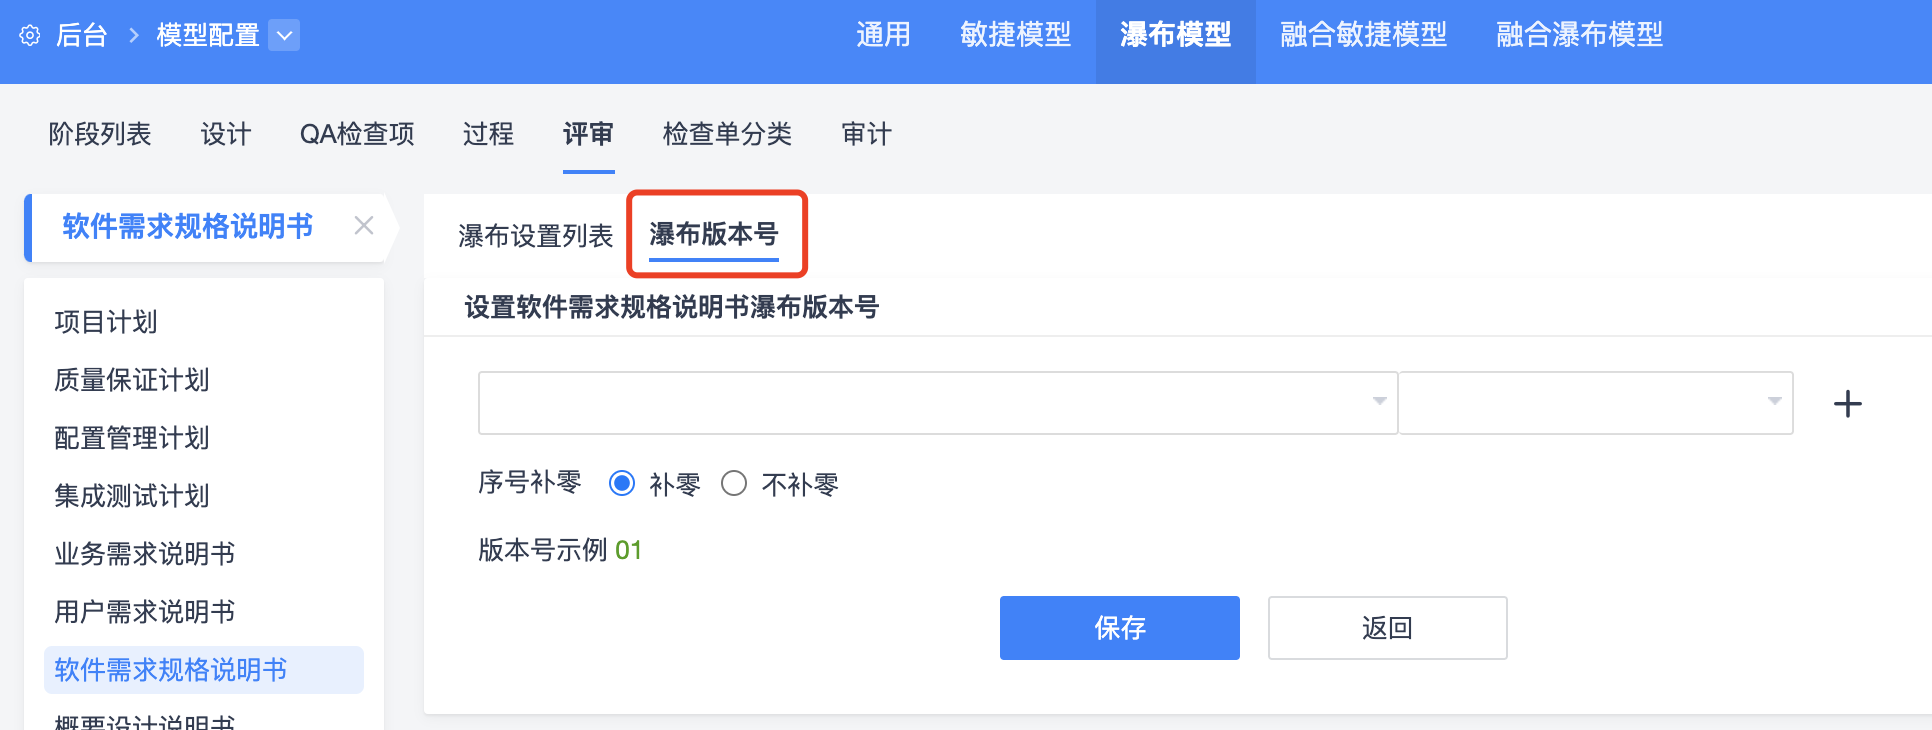Open the 瀑布版本号 tab

click(714, 235)
